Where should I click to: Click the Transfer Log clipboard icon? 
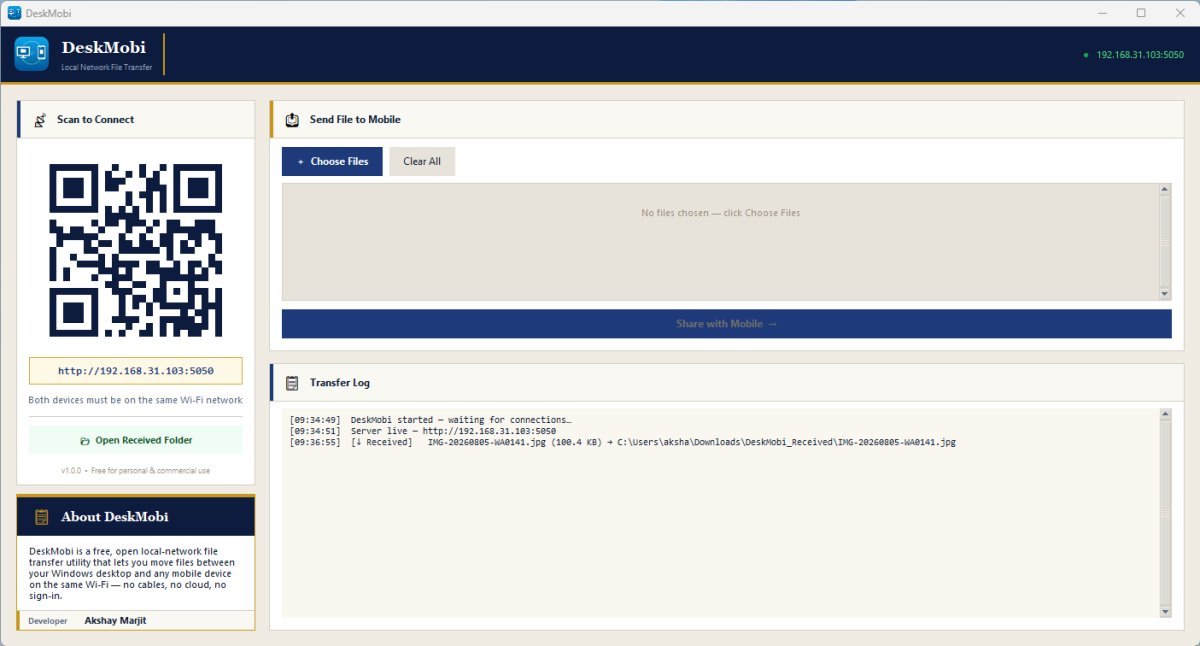292,383
